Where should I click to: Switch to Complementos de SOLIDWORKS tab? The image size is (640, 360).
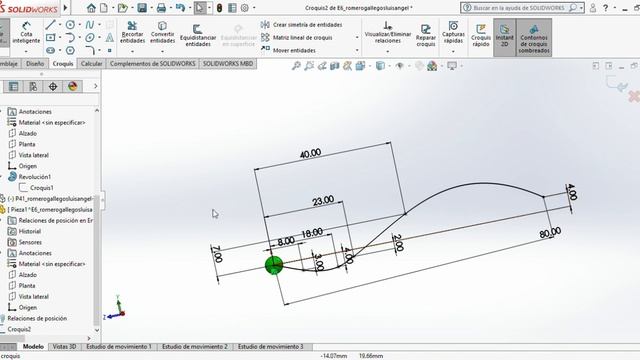(x=153, y=64)
